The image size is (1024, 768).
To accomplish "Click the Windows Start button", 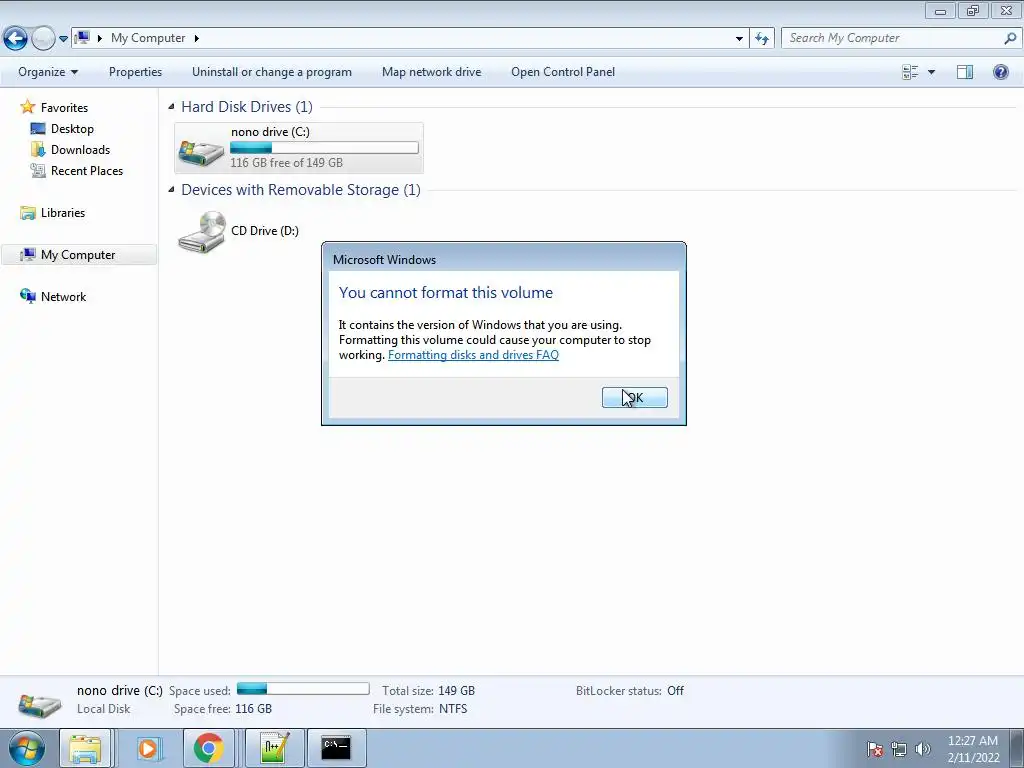I will pos(27,748).
